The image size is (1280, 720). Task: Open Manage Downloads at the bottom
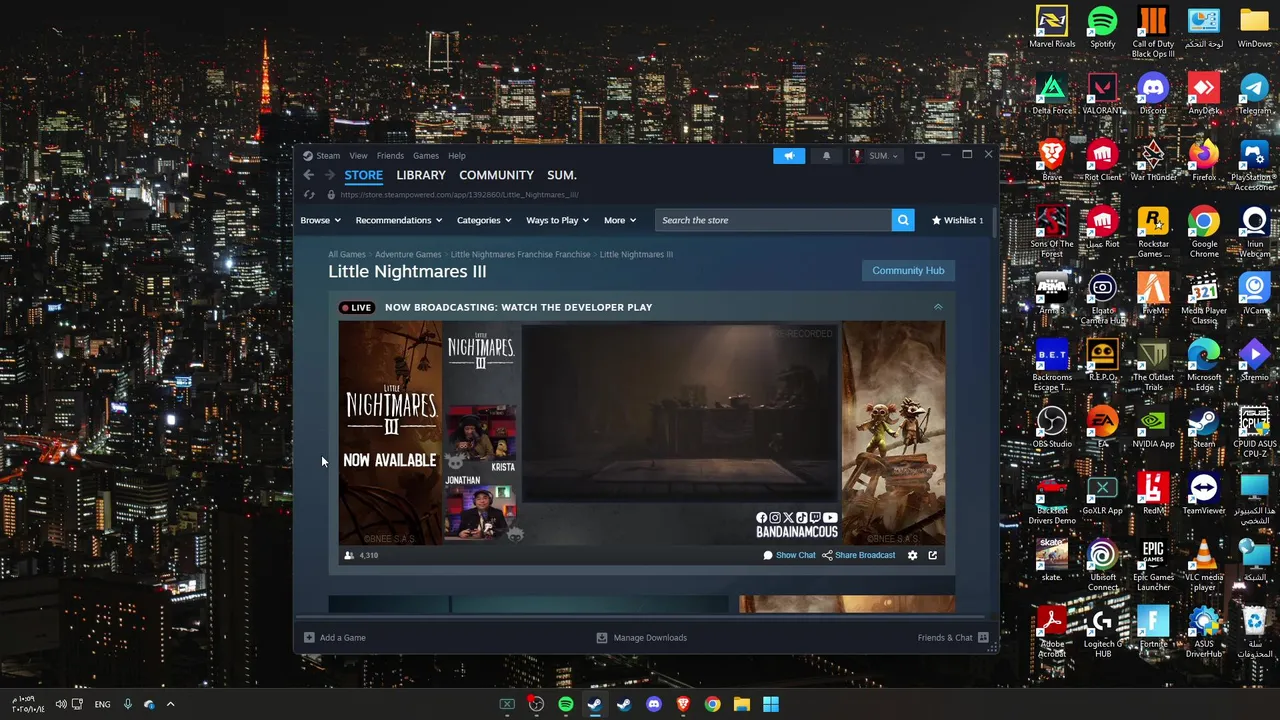click(641, 637)
